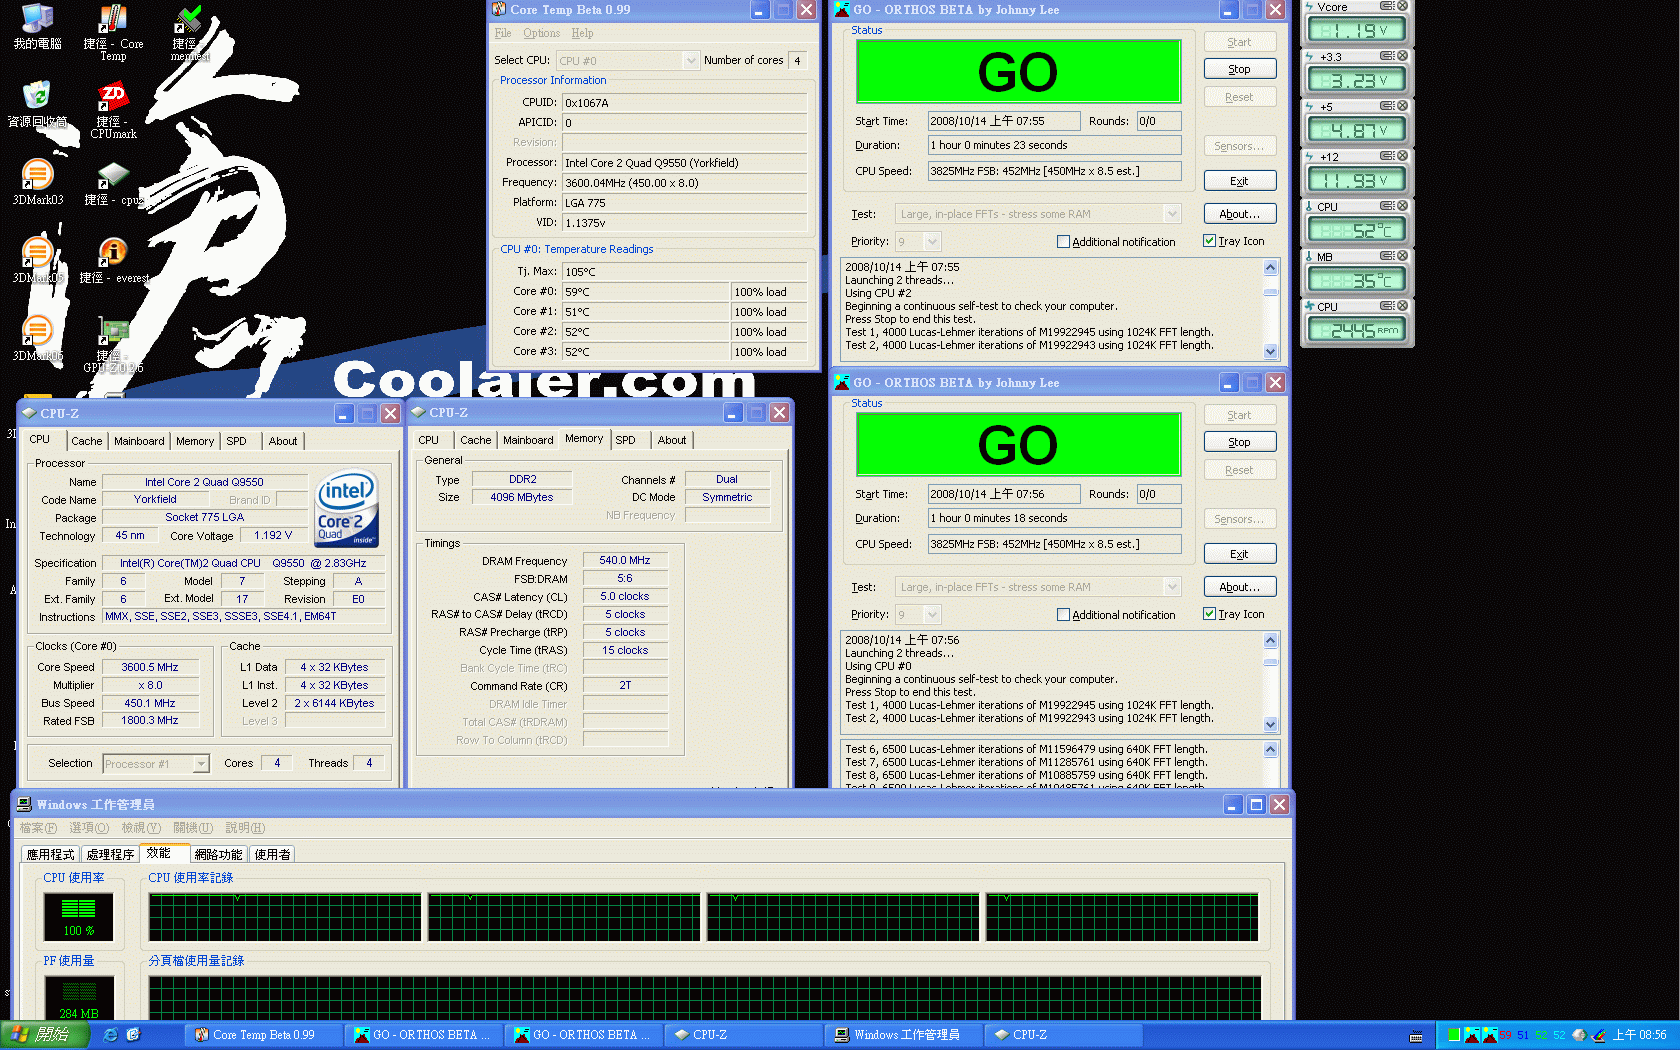
Task: Click the Start Time field in lower ORTHOS
Action: 1003,494
